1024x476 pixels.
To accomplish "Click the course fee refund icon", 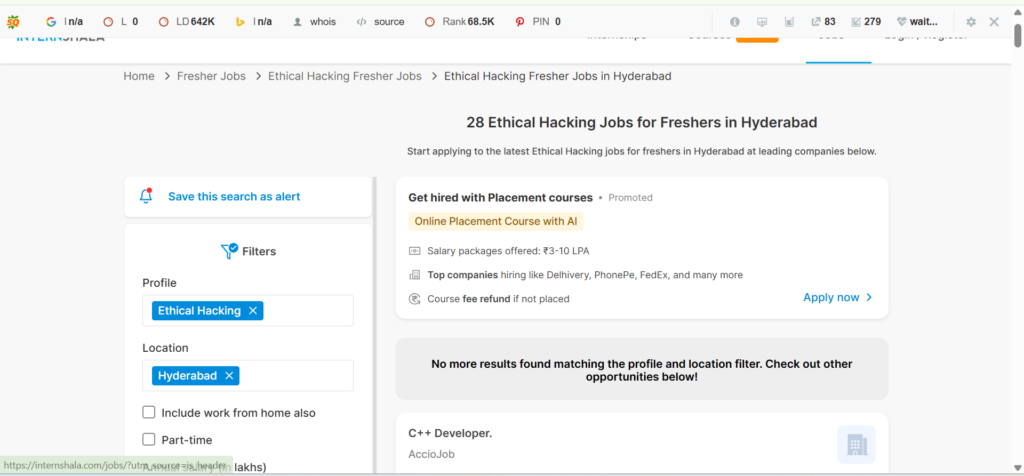I will 414,299.
